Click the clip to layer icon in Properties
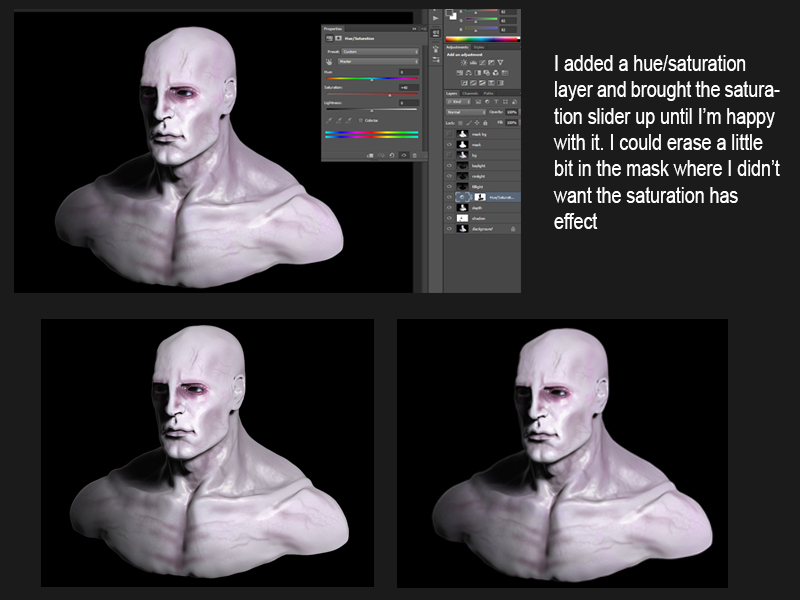The image size is (800, 600). (370, 154)
